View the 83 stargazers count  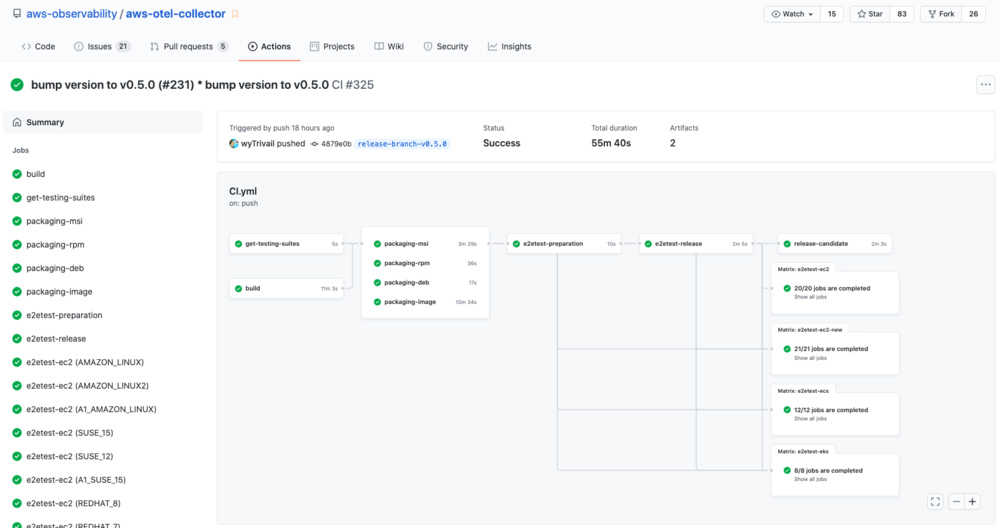pos(902,14)
